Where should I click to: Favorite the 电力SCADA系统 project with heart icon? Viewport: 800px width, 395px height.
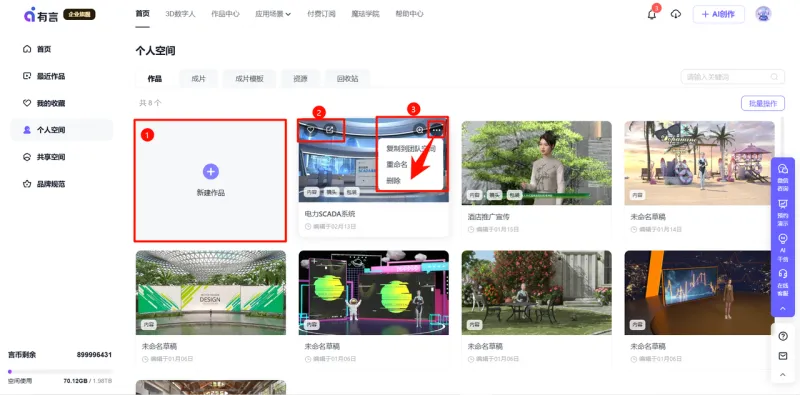310,130
